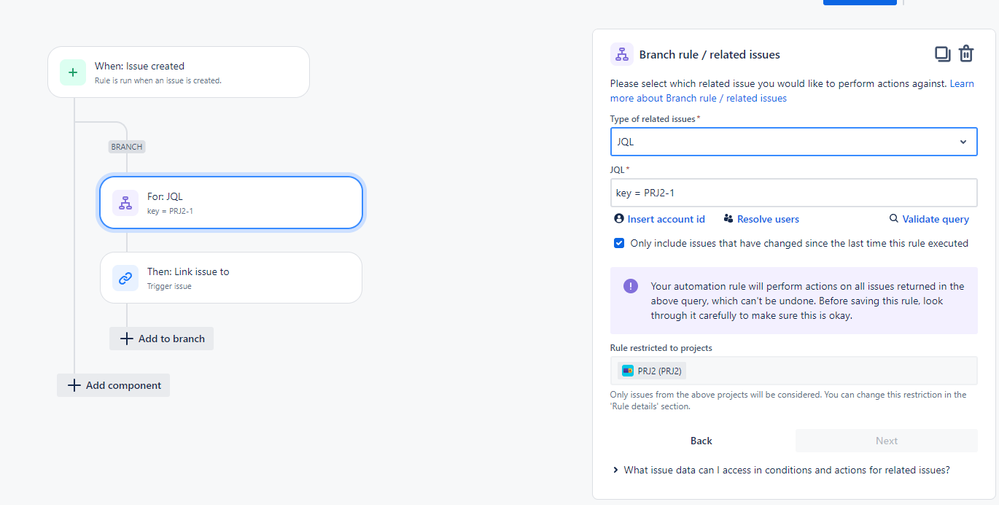Click the person icon beside Insert account id
Viewport: 999px width, 505px height.
tap(619, 218)
